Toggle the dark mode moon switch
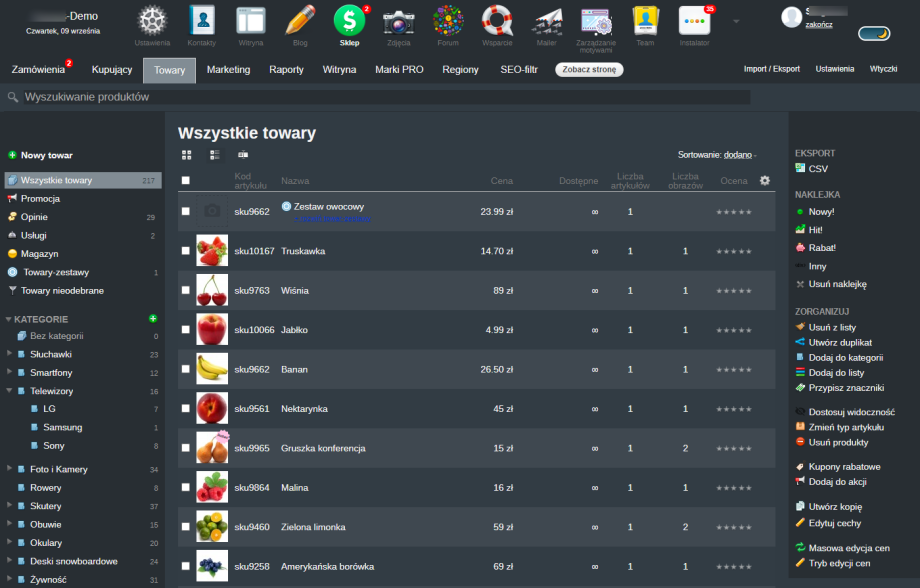The width and height of the screenshot is (920, 588). [x=873, y=34]
